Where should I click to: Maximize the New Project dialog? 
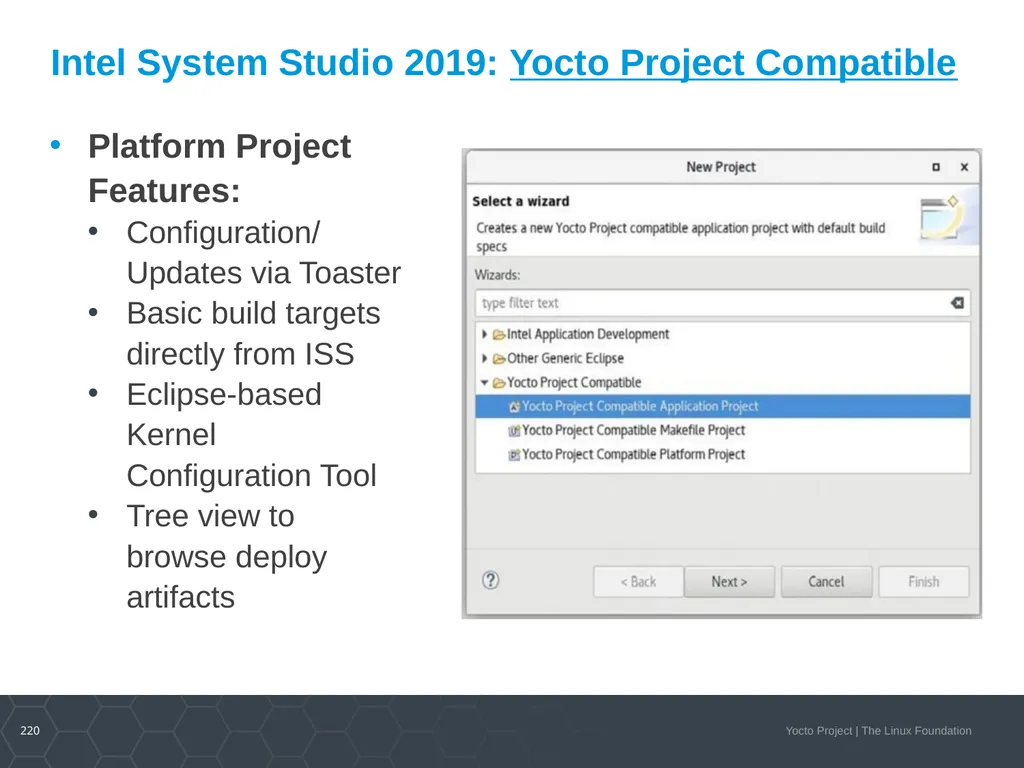[936, 167]
